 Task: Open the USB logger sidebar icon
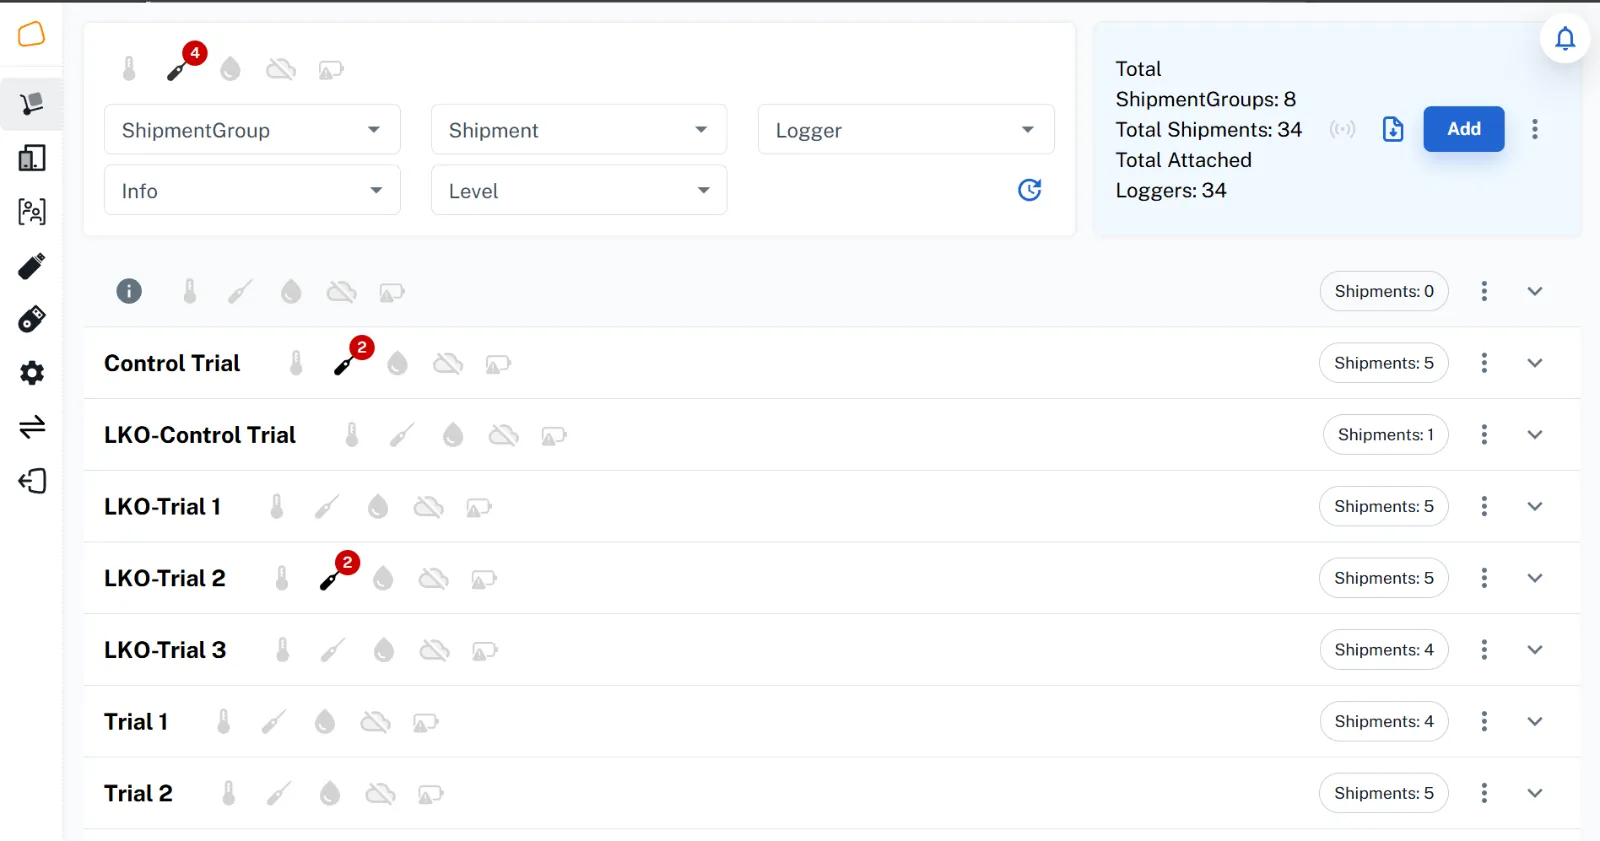point(32,266)
